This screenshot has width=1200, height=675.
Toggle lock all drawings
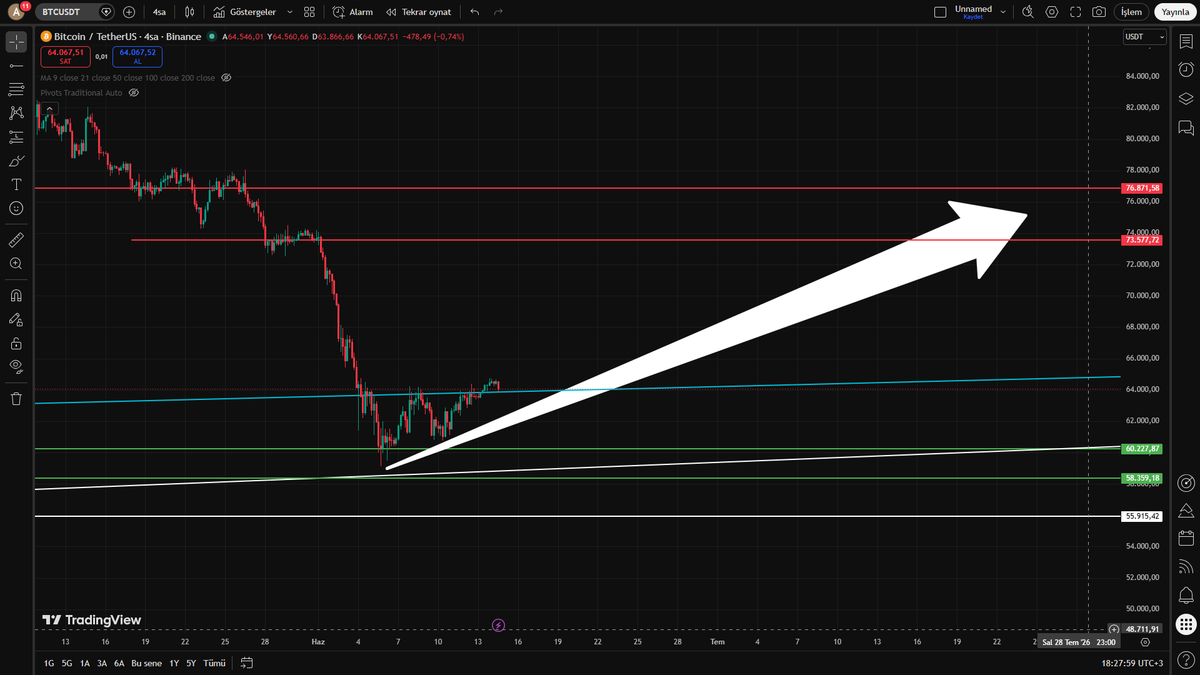point(16,343)
